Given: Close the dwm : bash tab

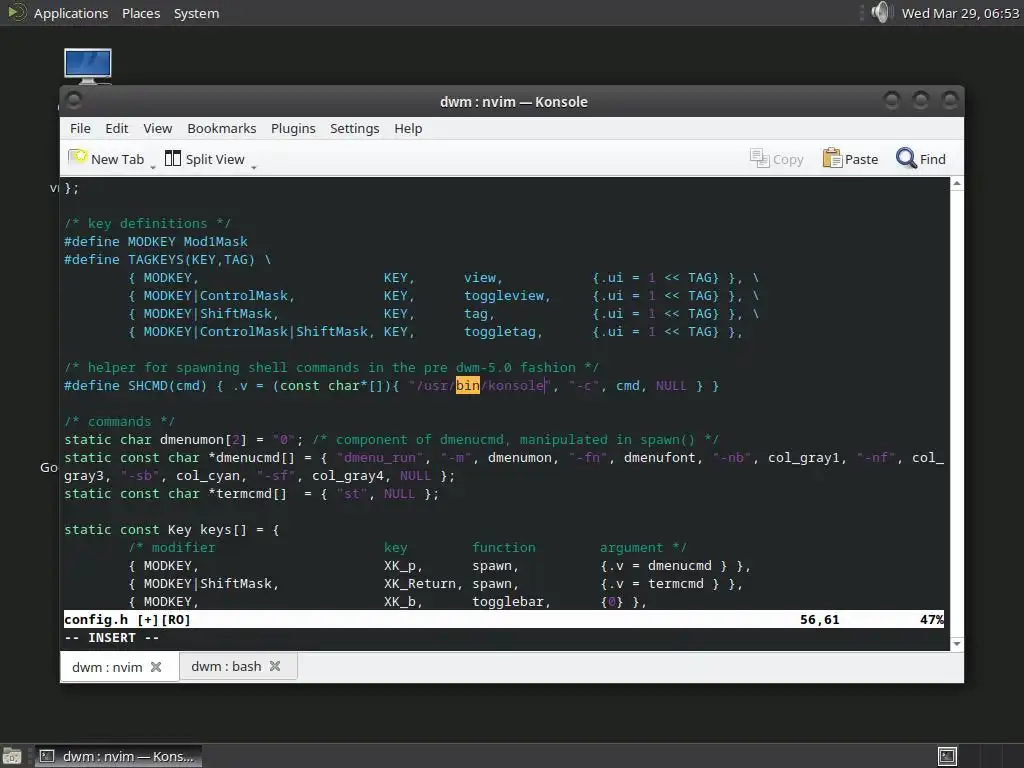Looking at the screenshot, I should (x=275, y=666).
